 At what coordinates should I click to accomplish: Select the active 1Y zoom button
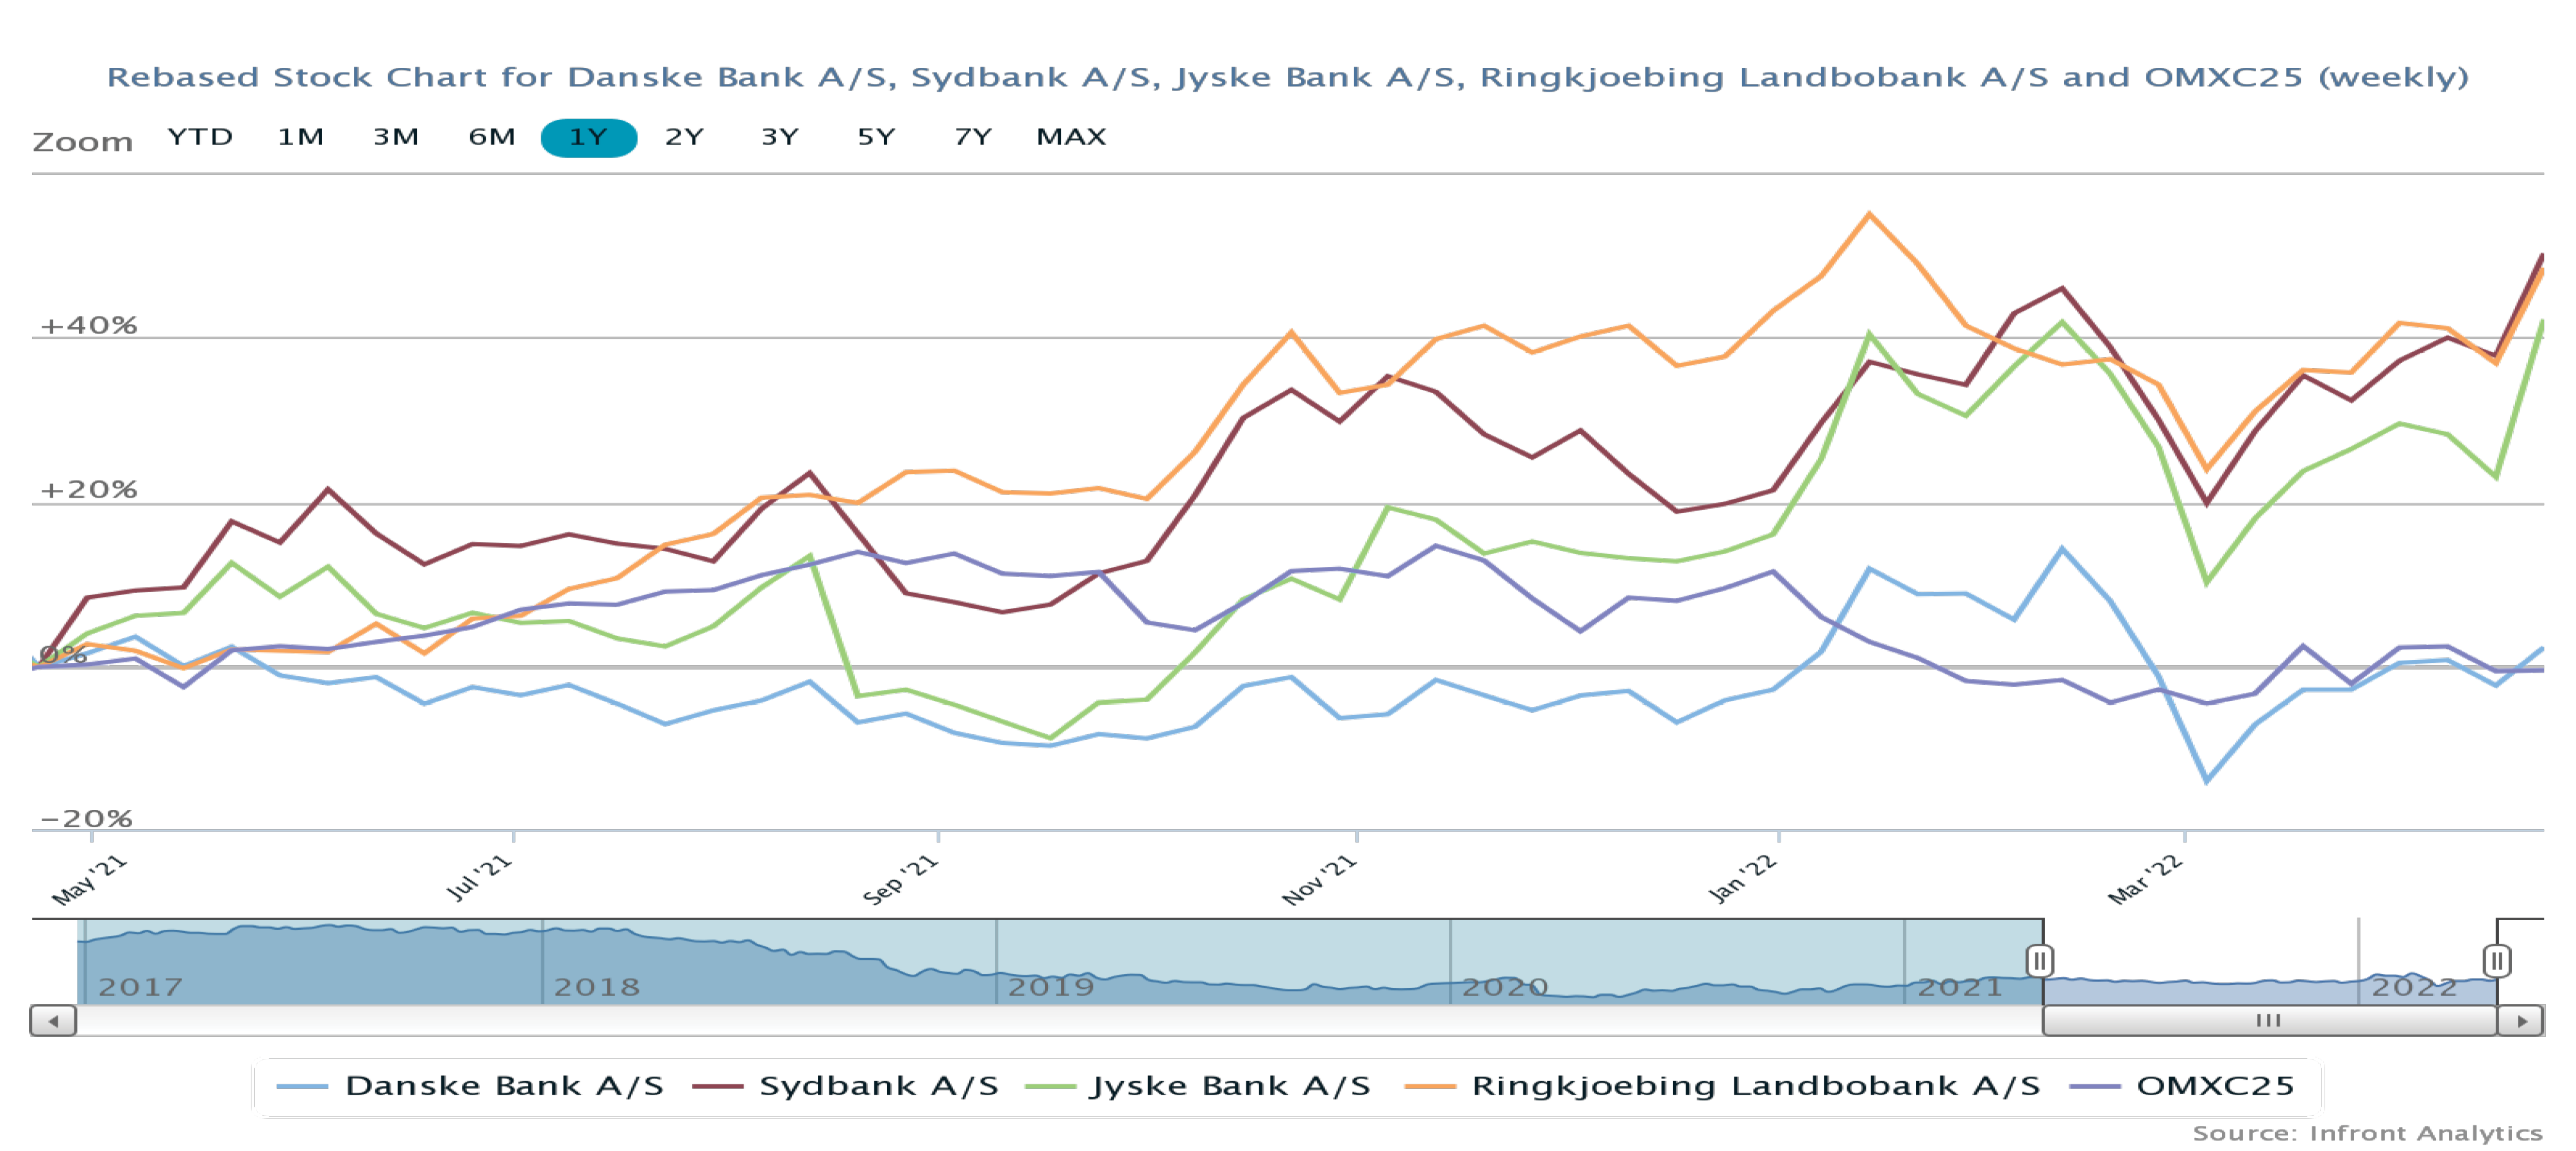[588, 137]
